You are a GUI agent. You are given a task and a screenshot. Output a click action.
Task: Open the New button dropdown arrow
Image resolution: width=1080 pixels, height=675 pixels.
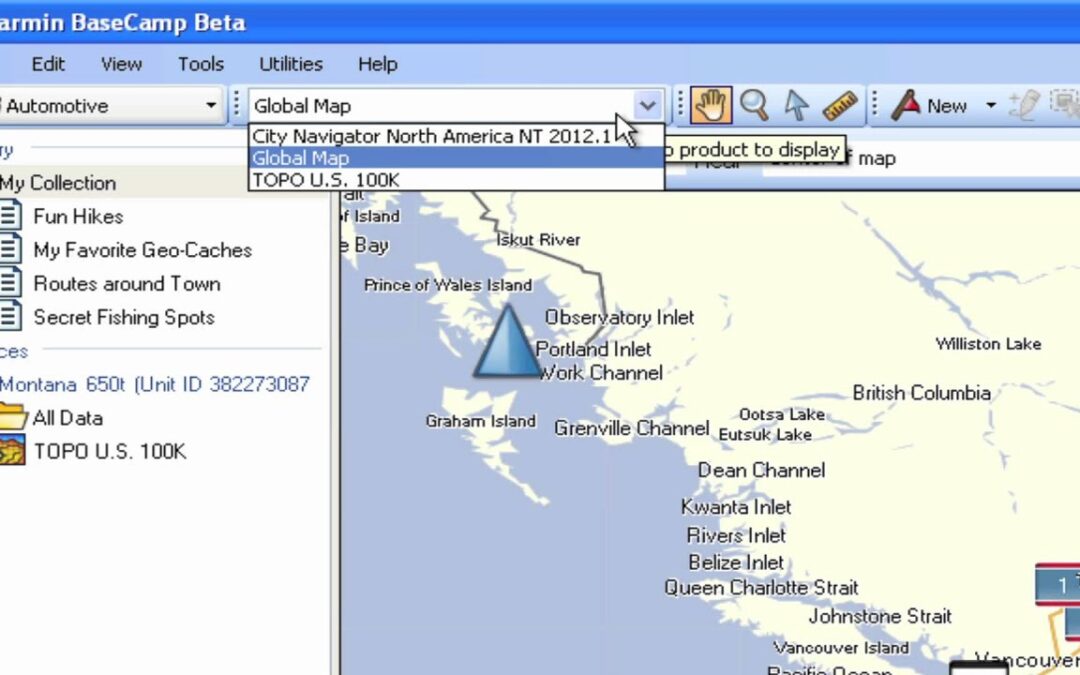[x=991, y=105]
